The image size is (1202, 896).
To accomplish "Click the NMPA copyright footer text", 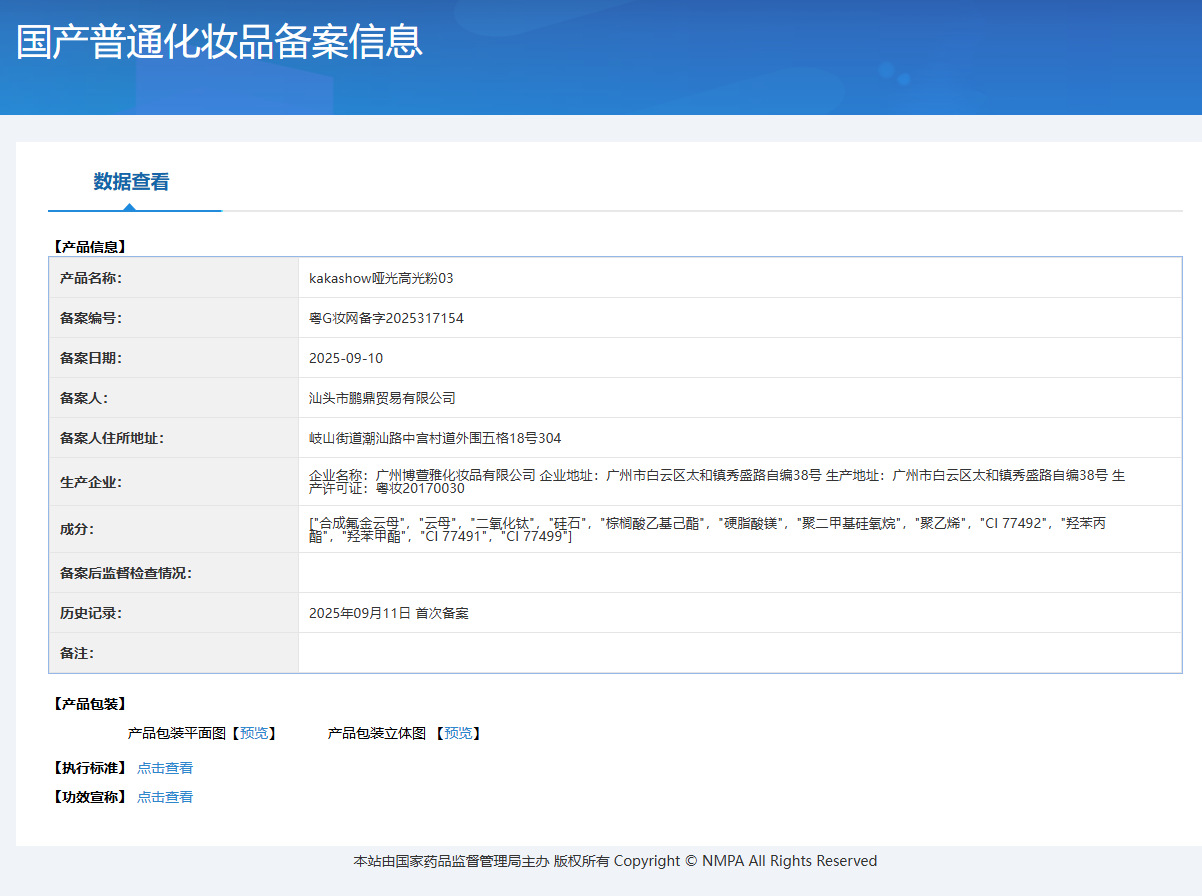I will (x=615, y=861).
